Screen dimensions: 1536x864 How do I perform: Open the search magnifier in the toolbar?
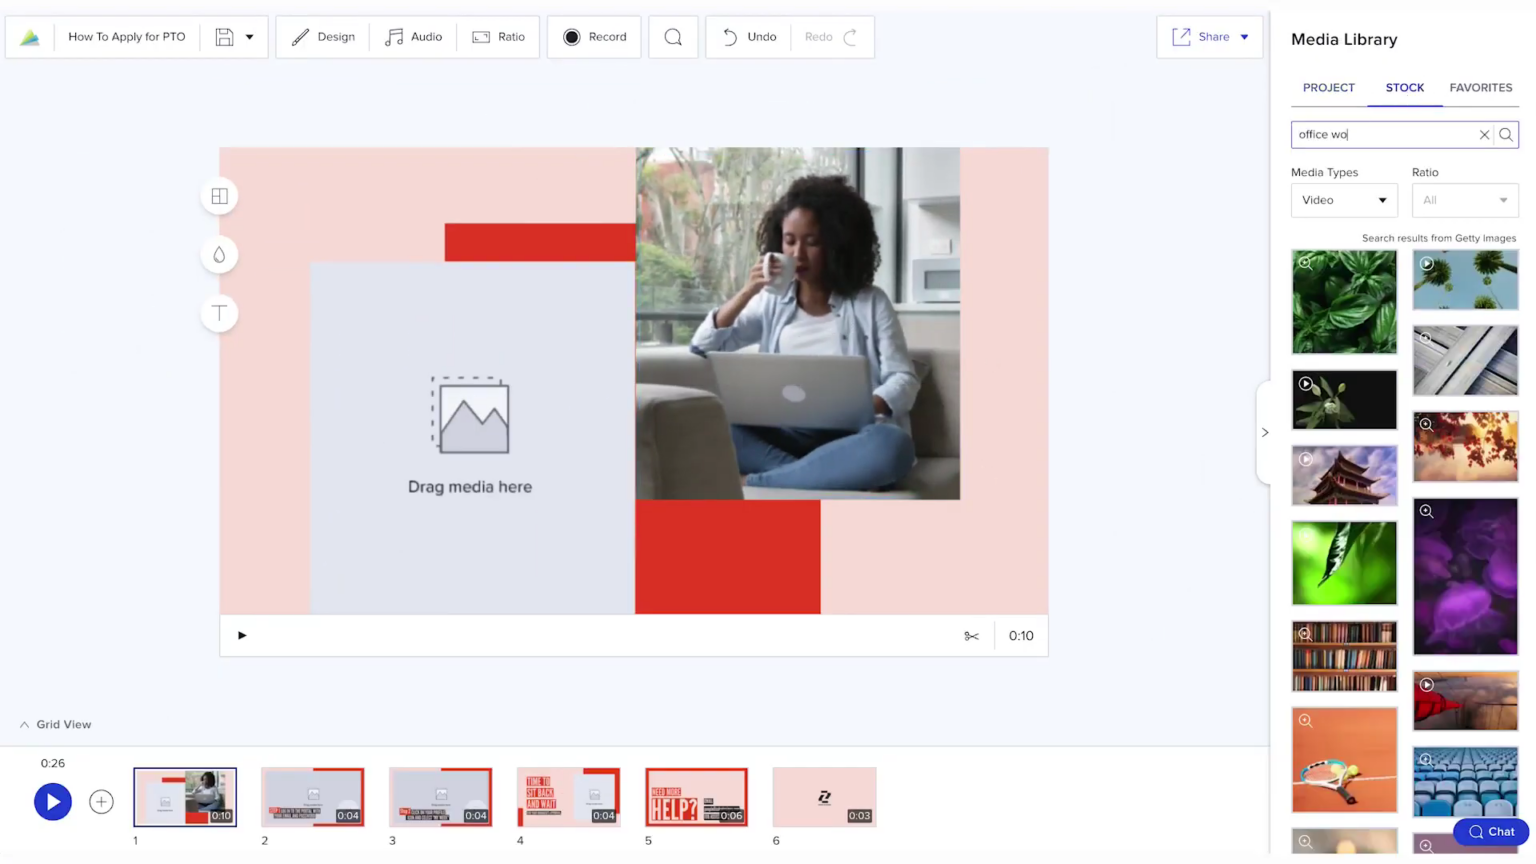tap(673, 36)
